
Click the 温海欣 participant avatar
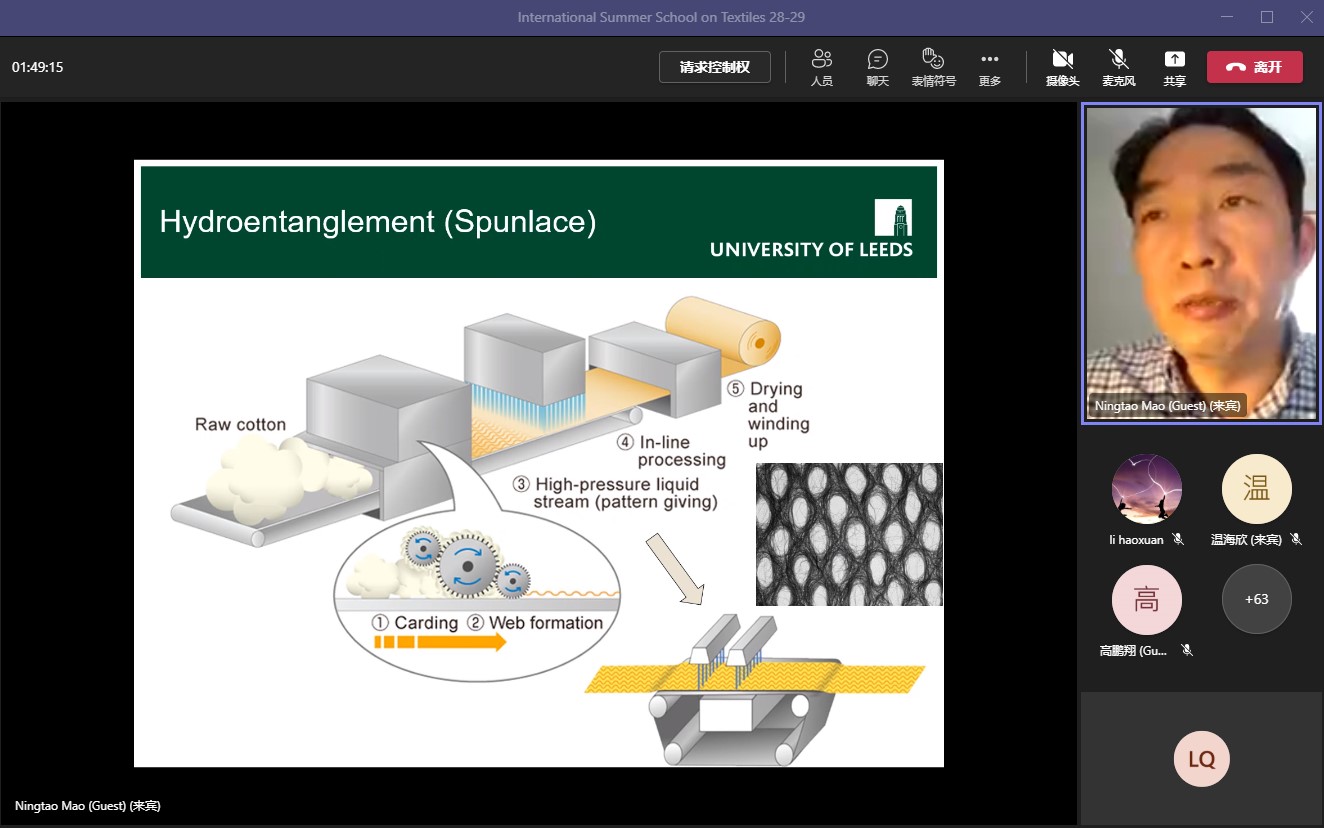(x=1256, y=489)
